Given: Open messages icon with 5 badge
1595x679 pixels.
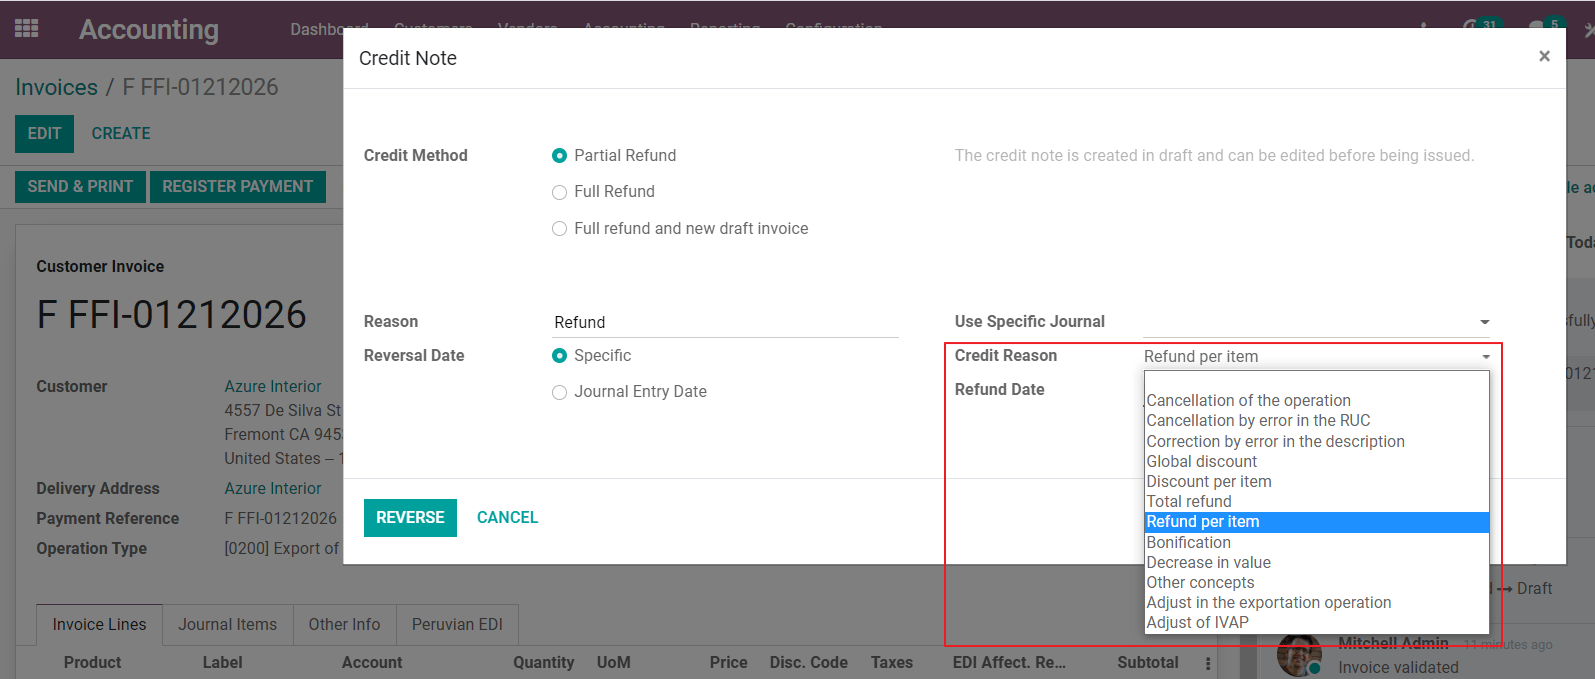Looking at the screenshot, I should click(x=1538, y=27).
